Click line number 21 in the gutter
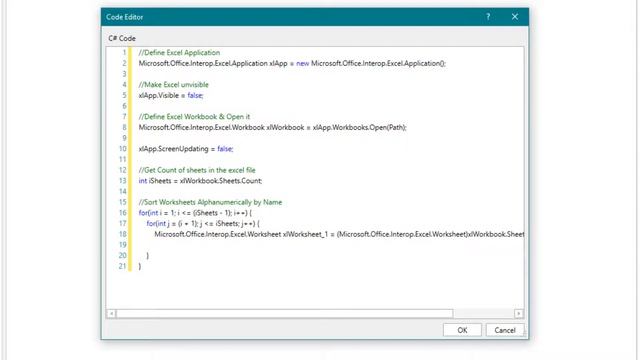Screen dimensions: 640x360 (122, 266)
